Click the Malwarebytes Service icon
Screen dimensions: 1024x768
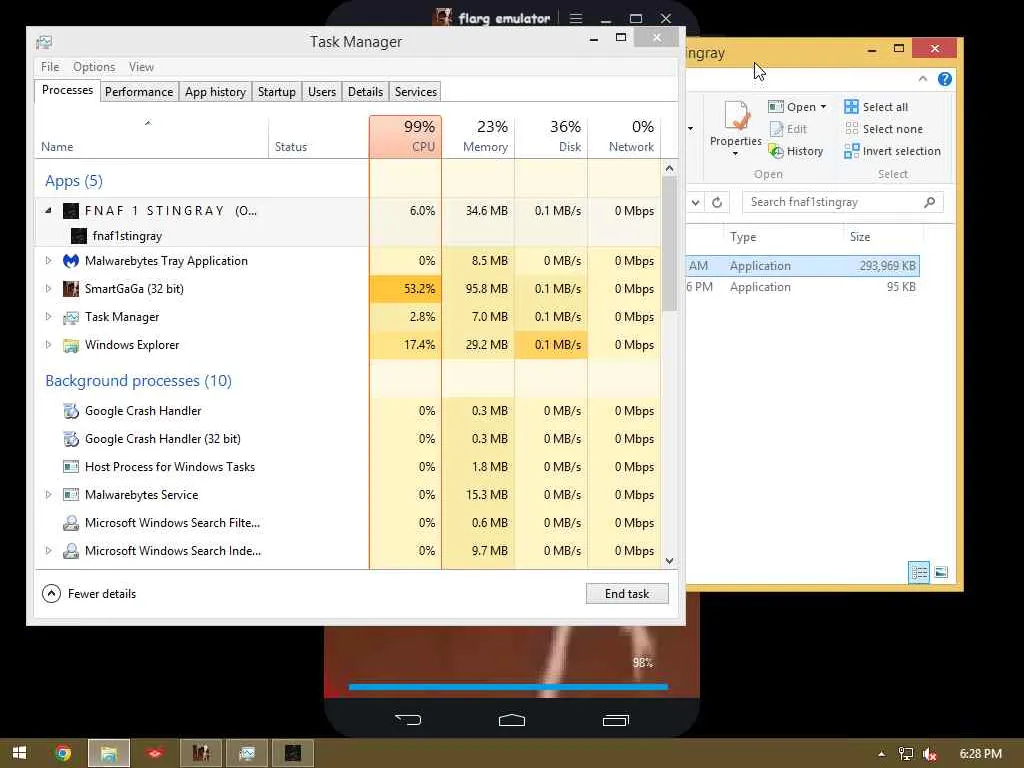pyautogui.click(x=71, y=495)
